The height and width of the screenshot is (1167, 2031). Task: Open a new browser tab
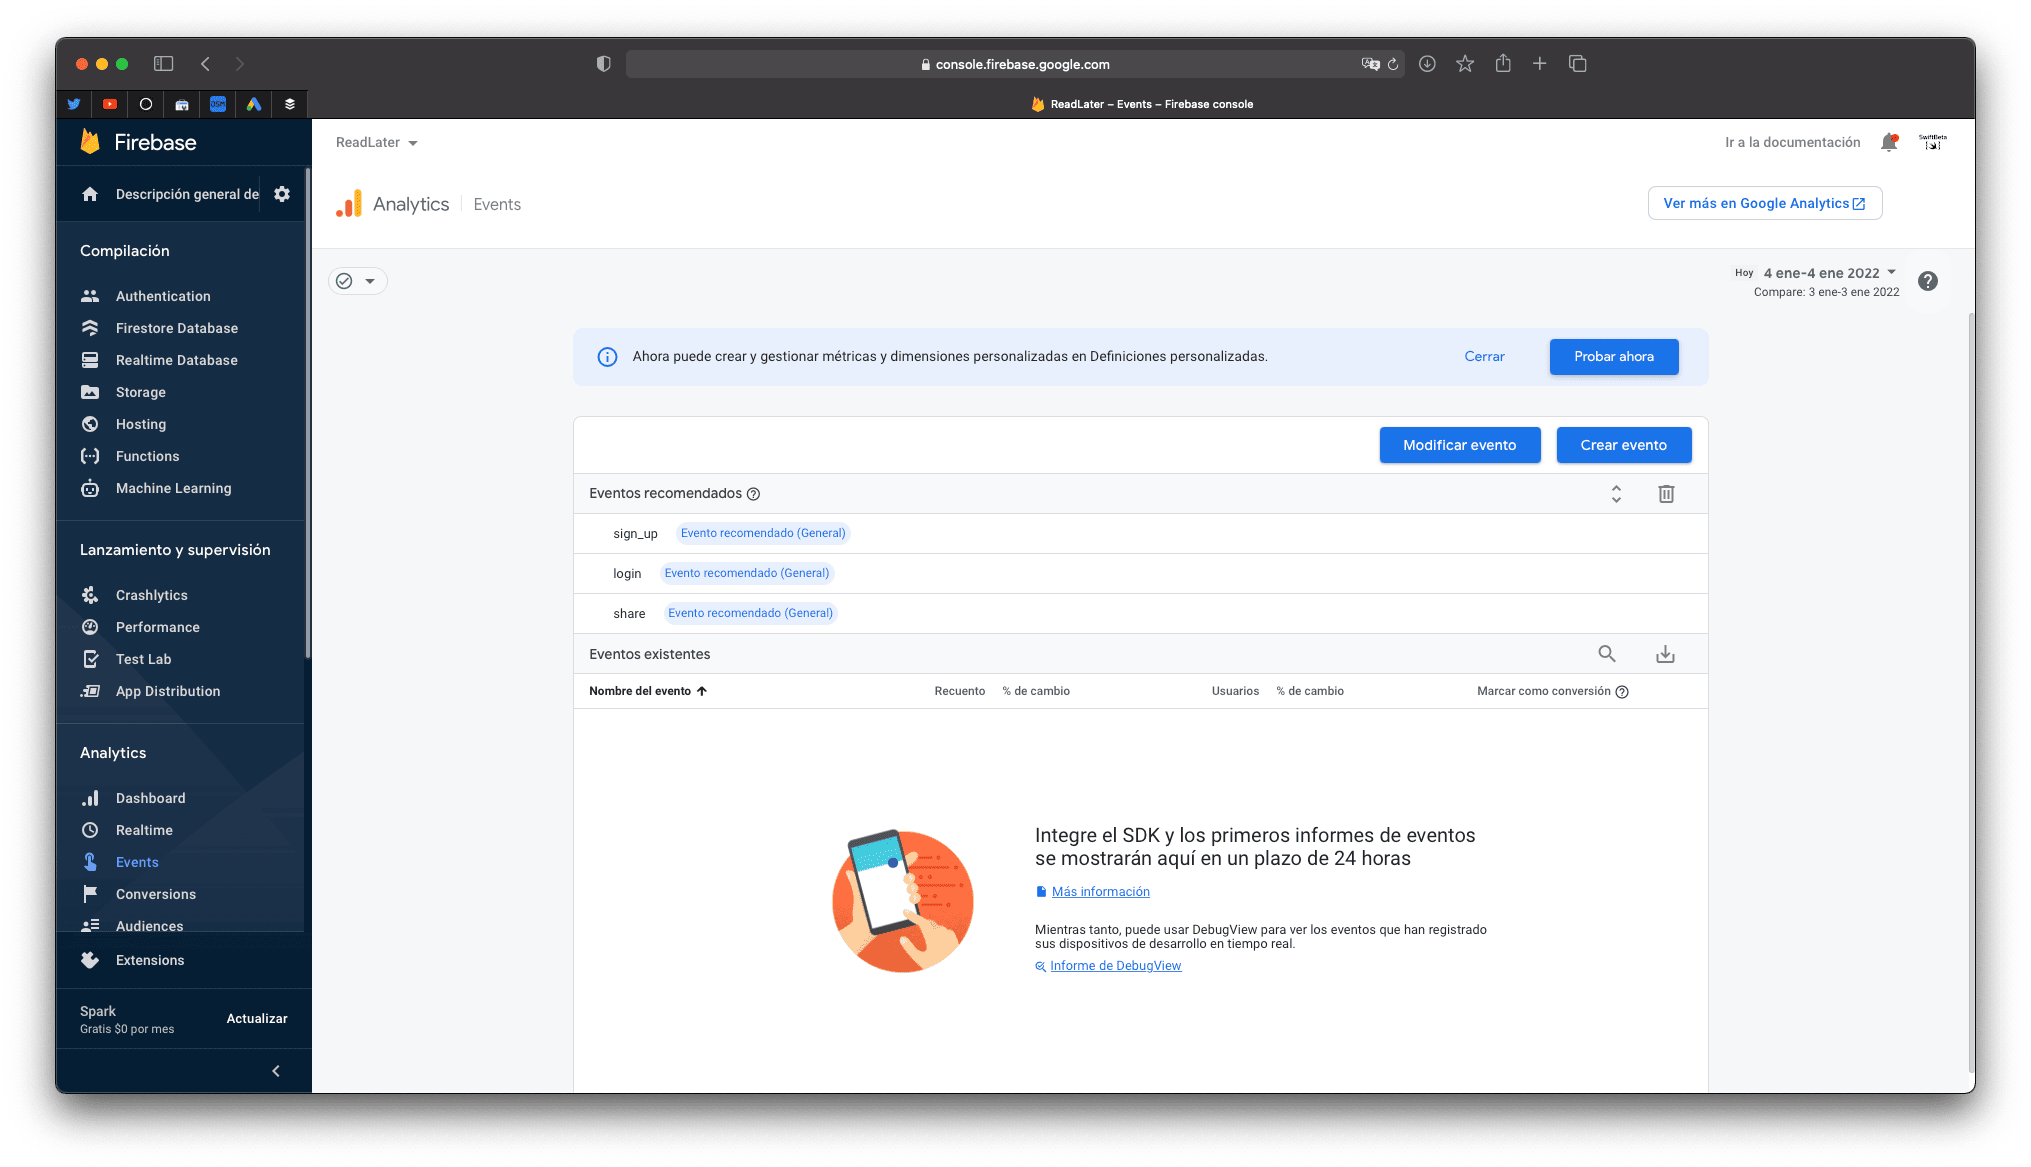click(1540, 64)
